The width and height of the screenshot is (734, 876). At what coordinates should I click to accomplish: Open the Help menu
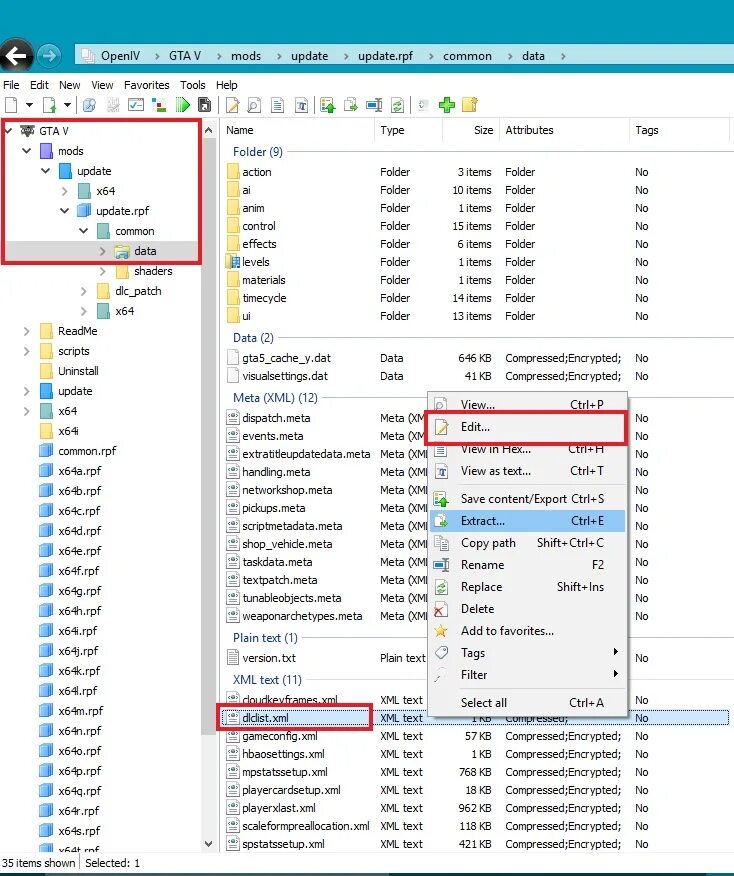(227, 85)
